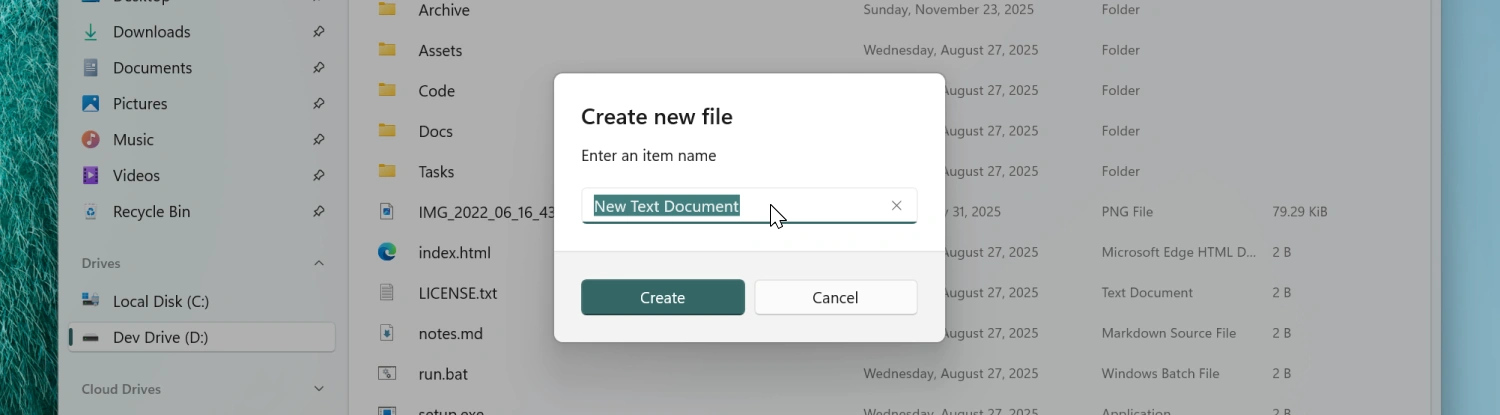Click the Recycle Bin icon
The image size is (1500, 415).
[x=91, y=212]
